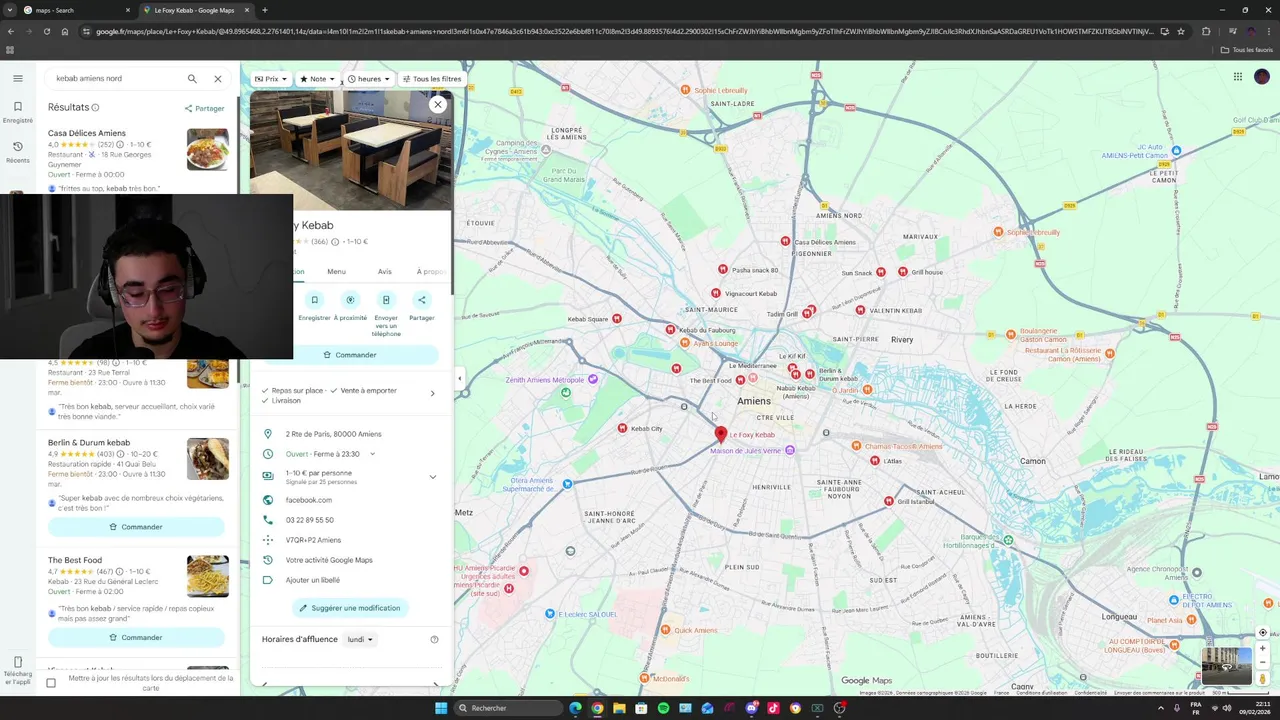Click the Google account avatar

click(x=1262, y=77)
